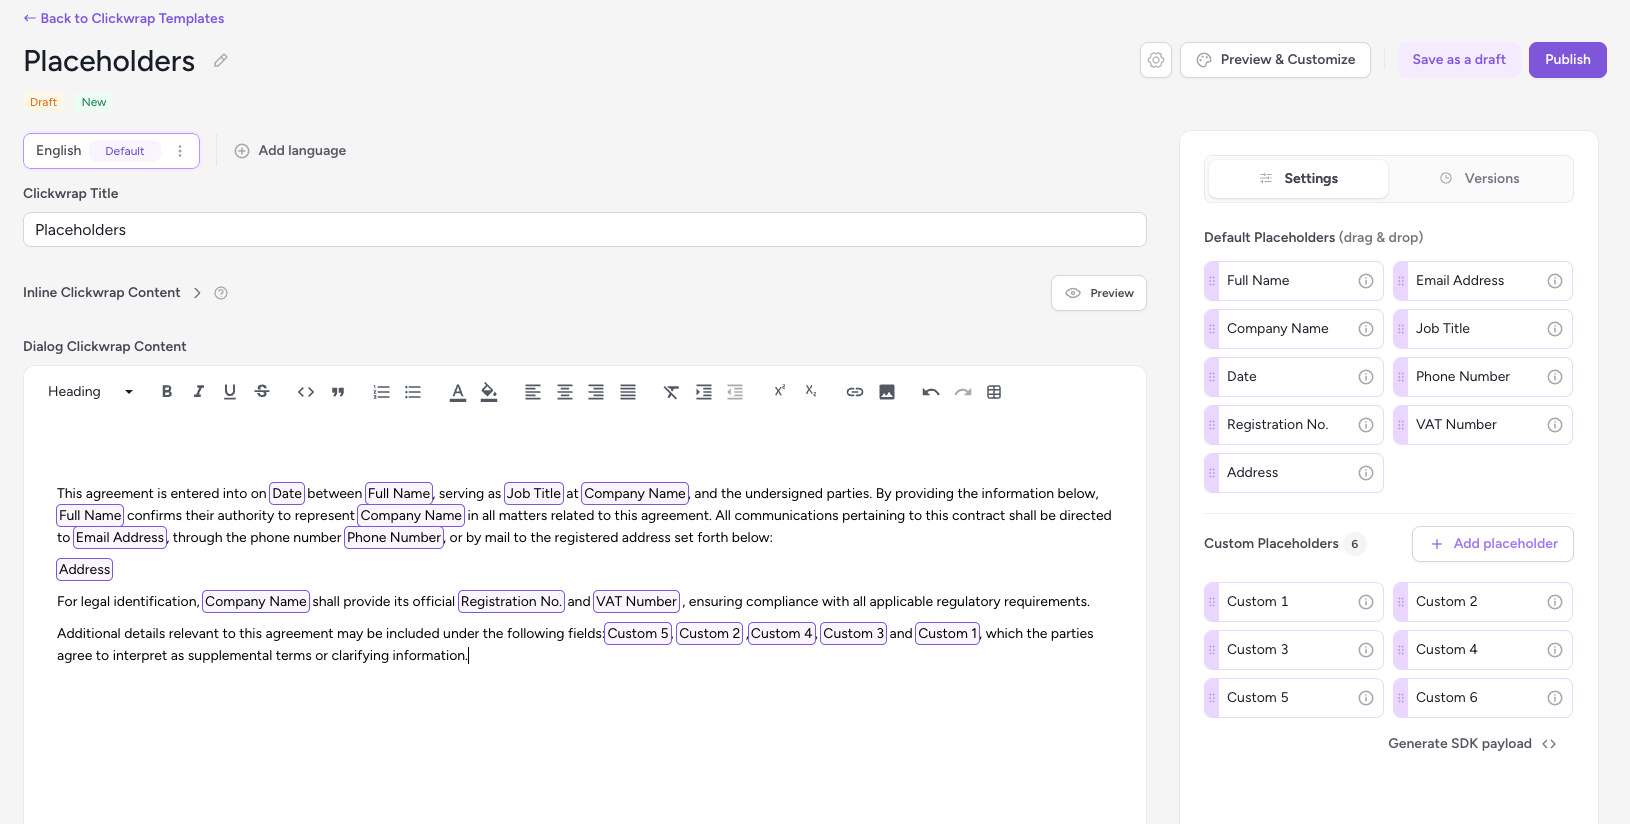Open the English language options menu
This screenshot has width=1630, height=824.
[x=180, y=151]
